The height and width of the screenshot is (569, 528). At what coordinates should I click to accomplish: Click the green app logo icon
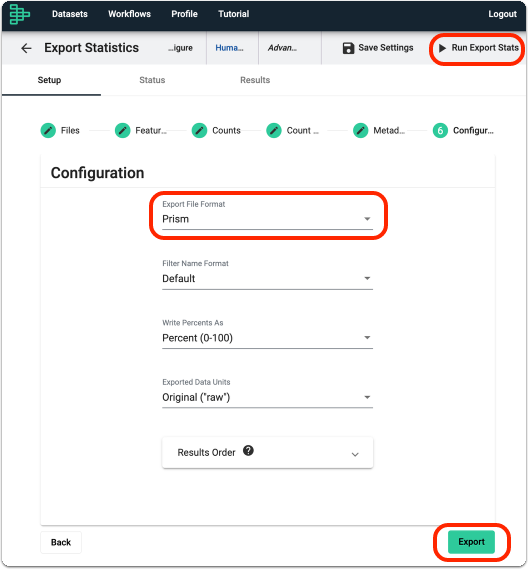click(x=20, y=14)
